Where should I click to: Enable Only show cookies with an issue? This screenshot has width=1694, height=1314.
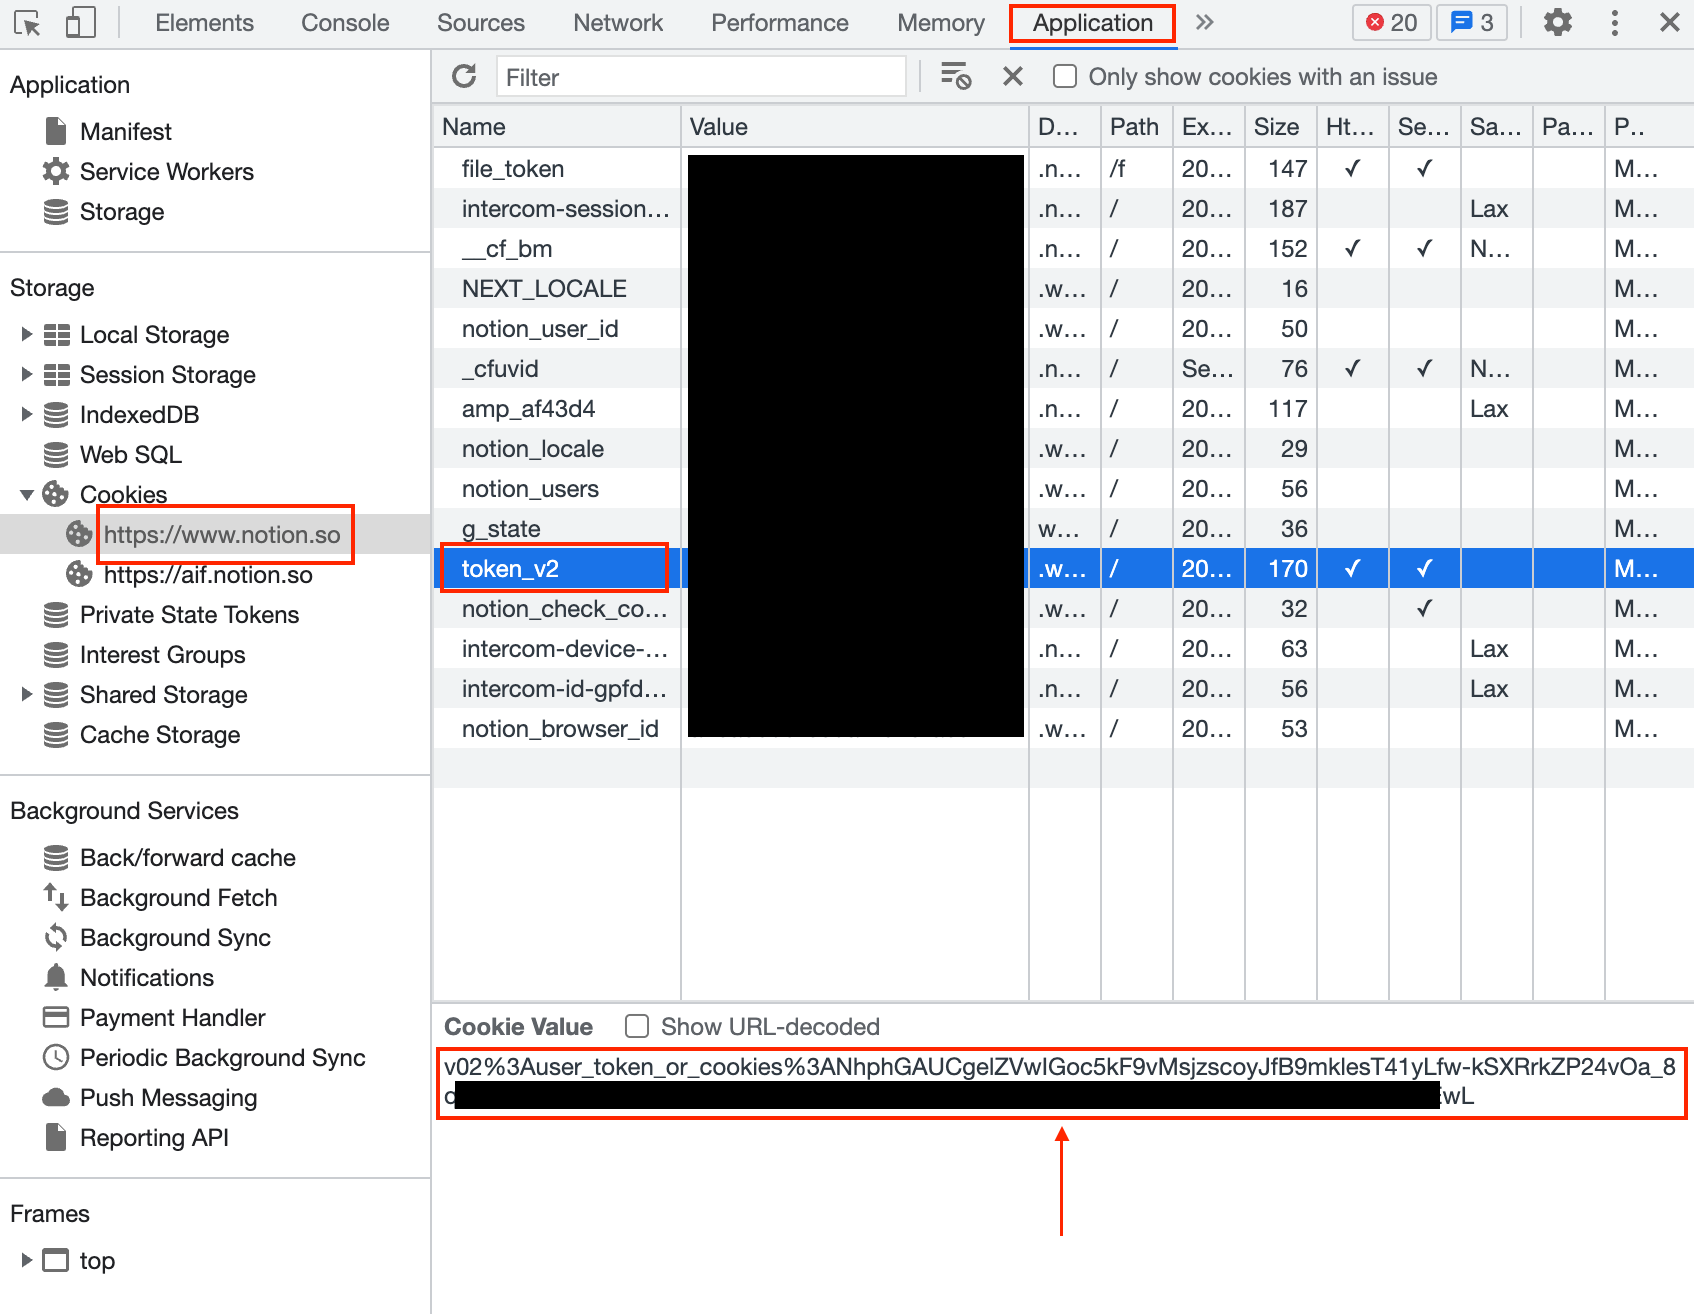[1065, 77]
